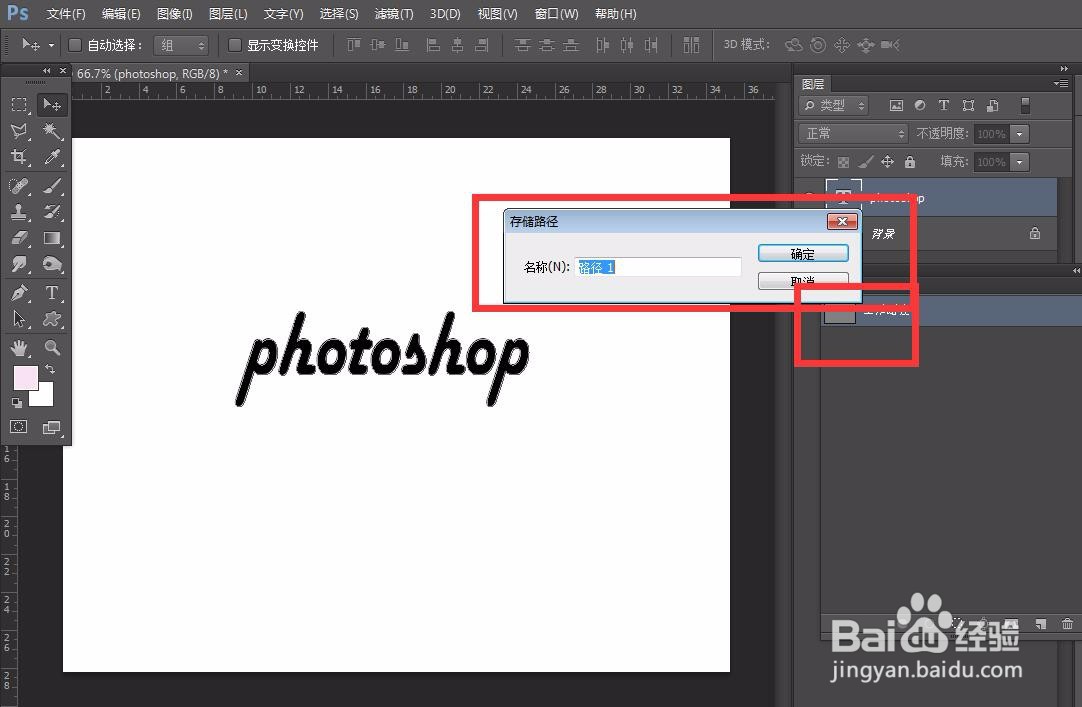Image resolution: width=1082 pixels, height=707 pixels.
Task: Filter layers by adjustment layers icon
Action: pos(920,106)
